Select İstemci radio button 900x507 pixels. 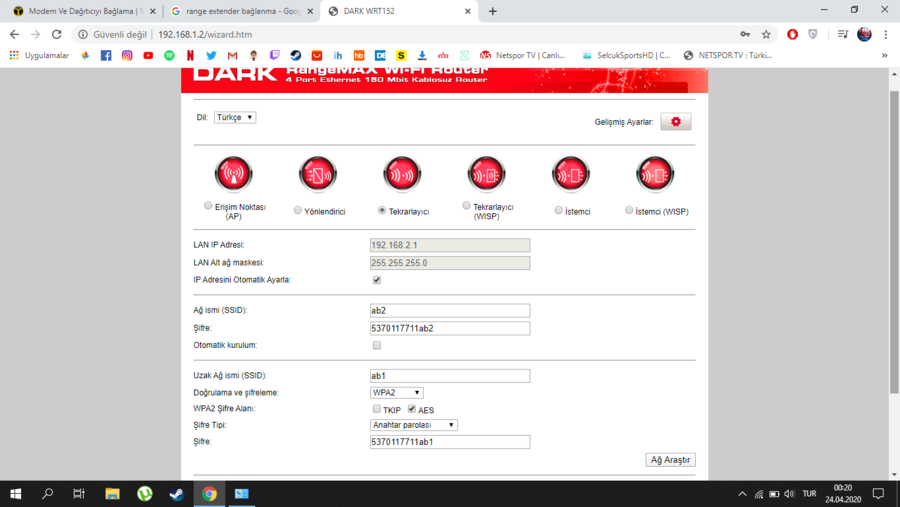click(558, 210)
